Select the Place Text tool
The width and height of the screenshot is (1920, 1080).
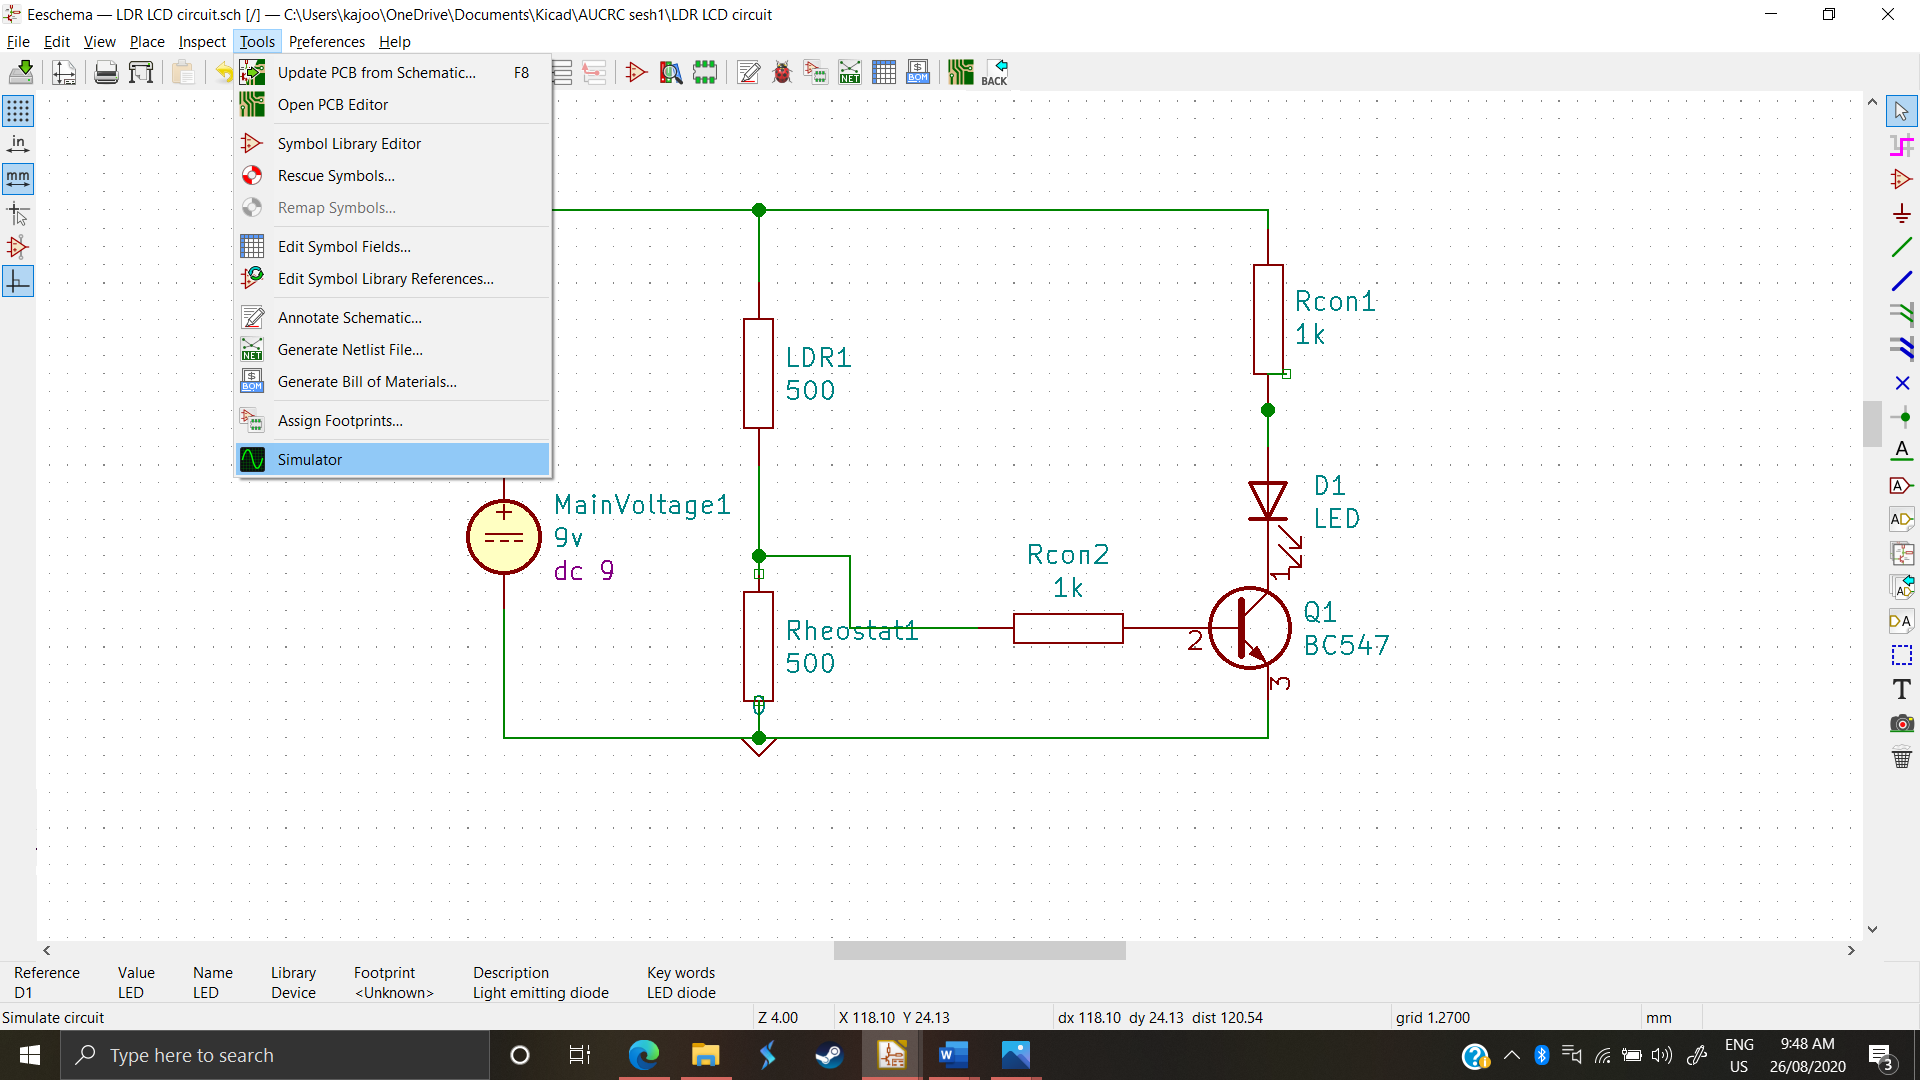coord(1902,689)
